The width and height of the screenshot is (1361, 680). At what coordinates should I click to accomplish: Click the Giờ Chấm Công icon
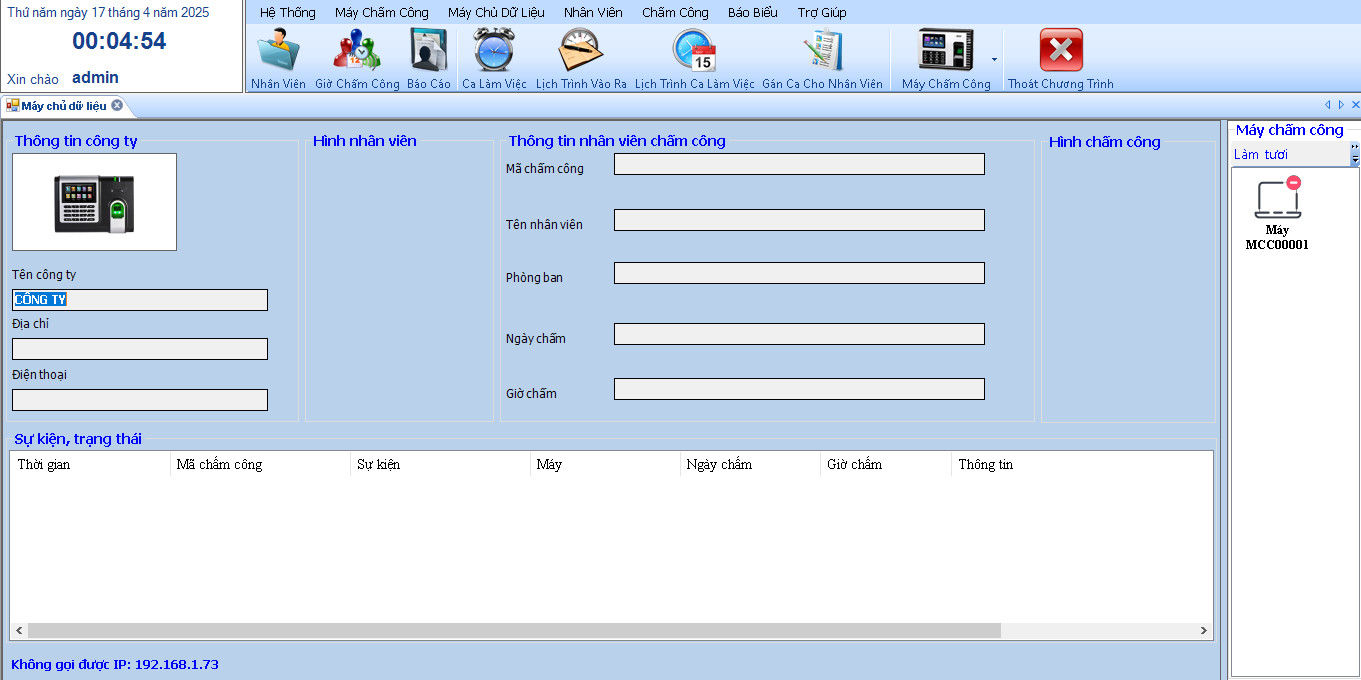[357, 52]
